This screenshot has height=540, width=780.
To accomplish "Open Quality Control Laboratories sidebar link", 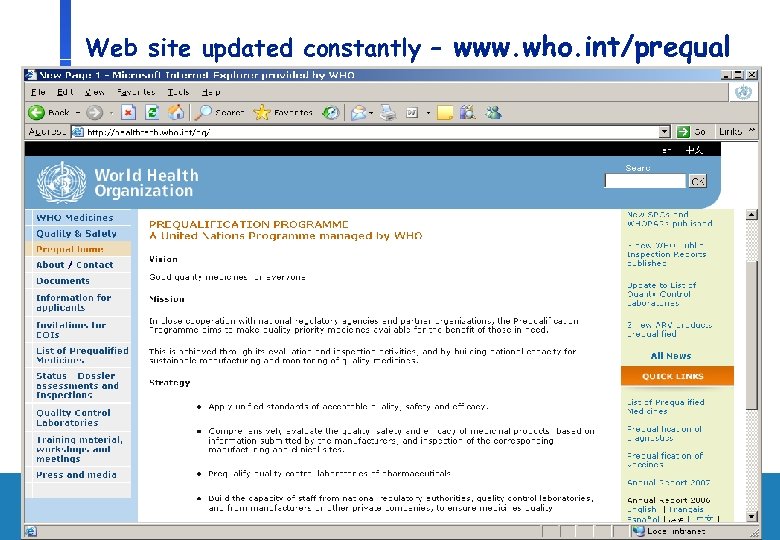I will pos(73,418).
